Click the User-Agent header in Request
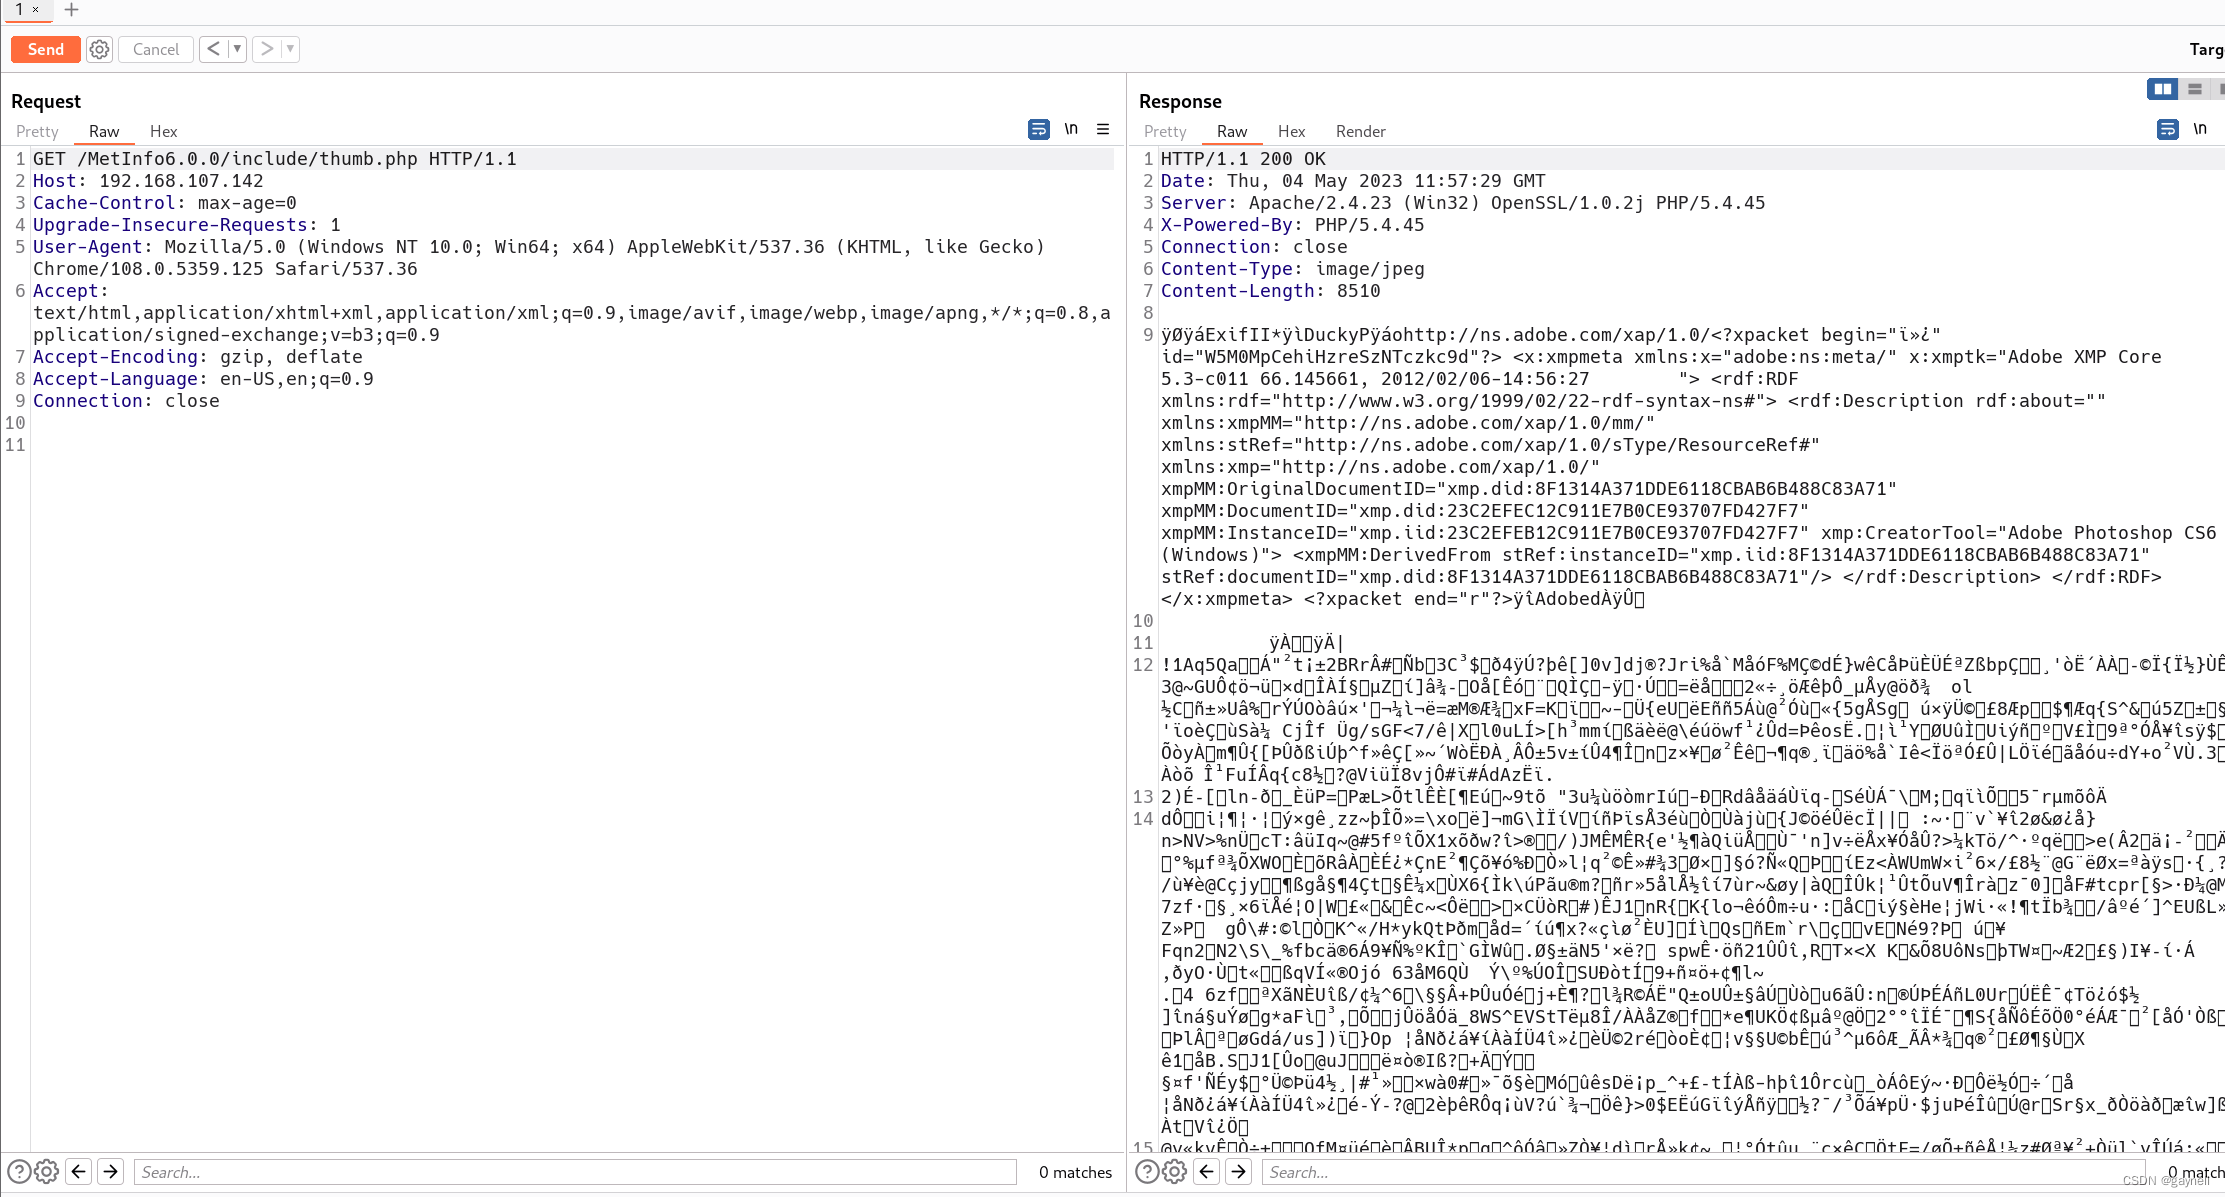This screenshot has width=2225, height=1197. pyautogui.click(x=539, y=258)
